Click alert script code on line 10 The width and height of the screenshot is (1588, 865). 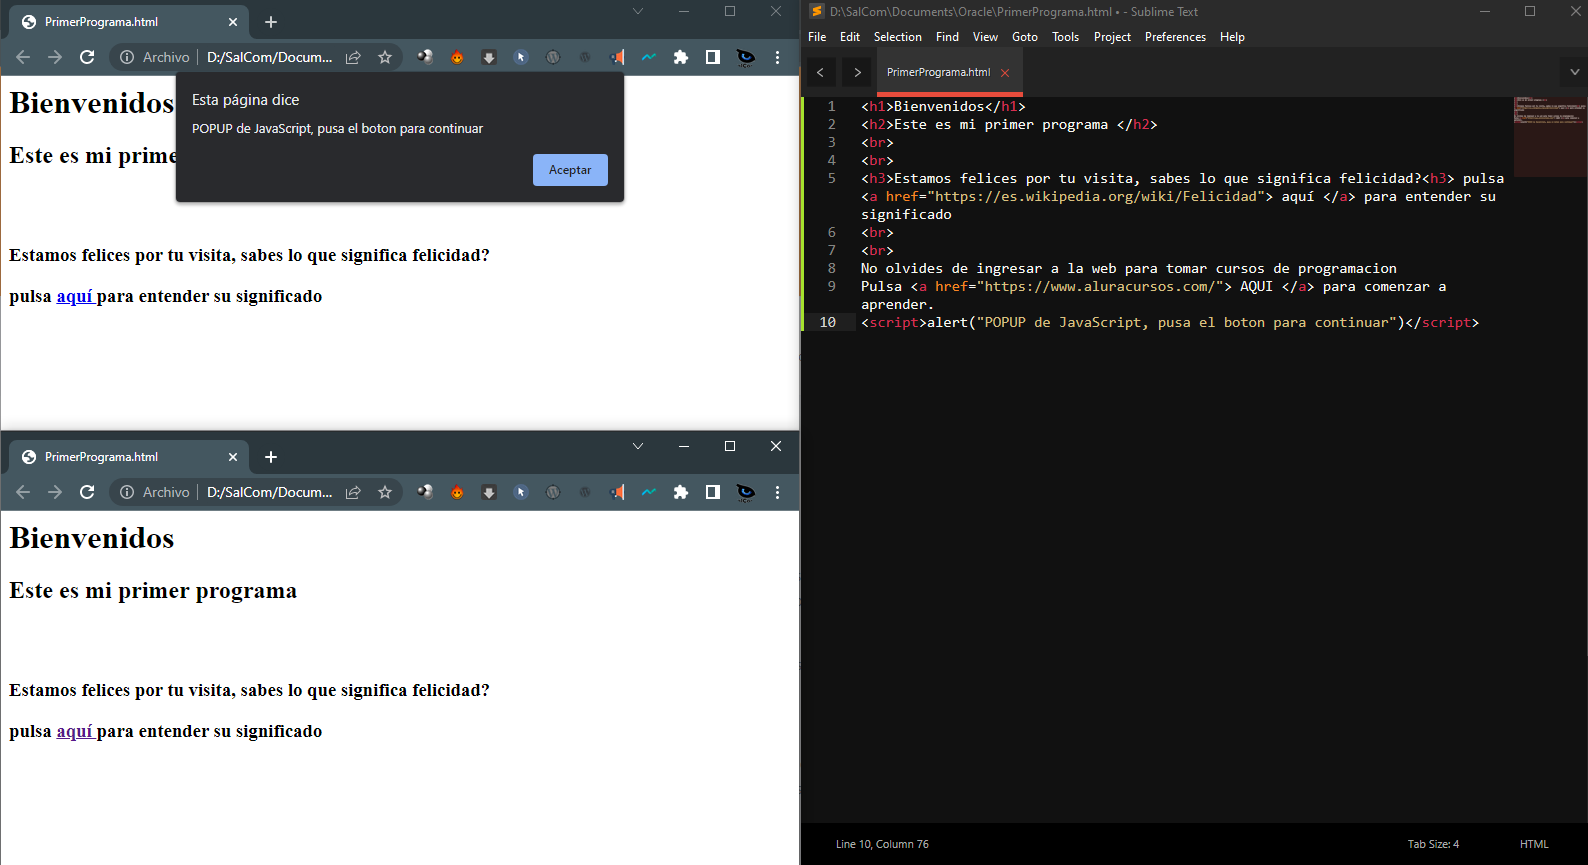pyautogui.click(x=1169, y=322)
